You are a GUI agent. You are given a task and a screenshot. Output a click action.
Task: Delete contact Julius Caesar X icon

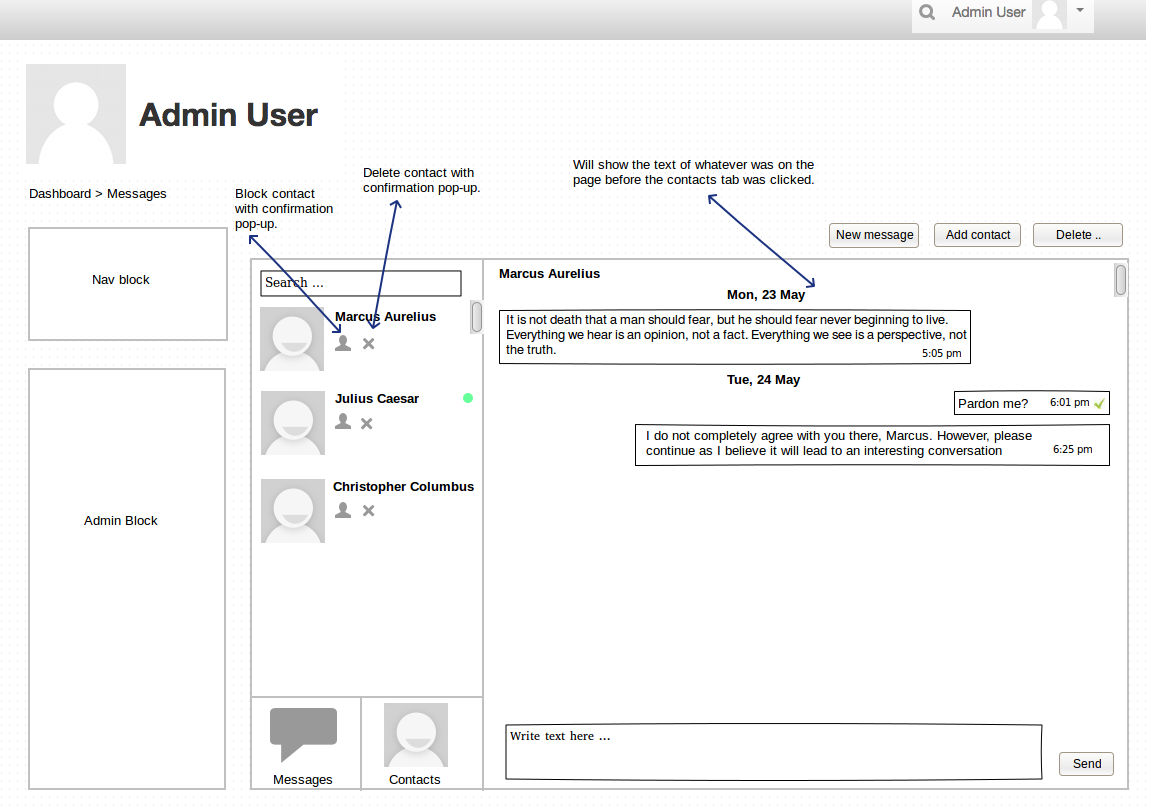(x=367, y=423)
